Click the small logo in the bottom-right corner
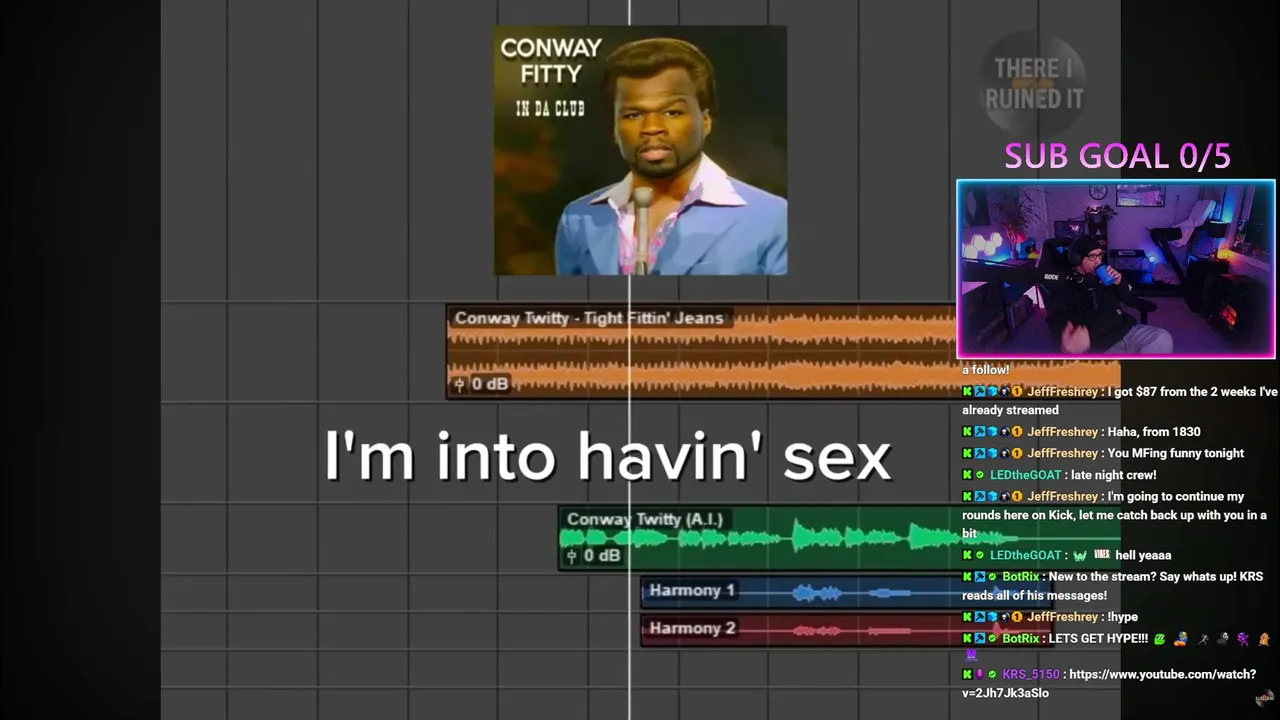The height and width of the screenshot is (720, 1280). click(x=1265, y=697)
